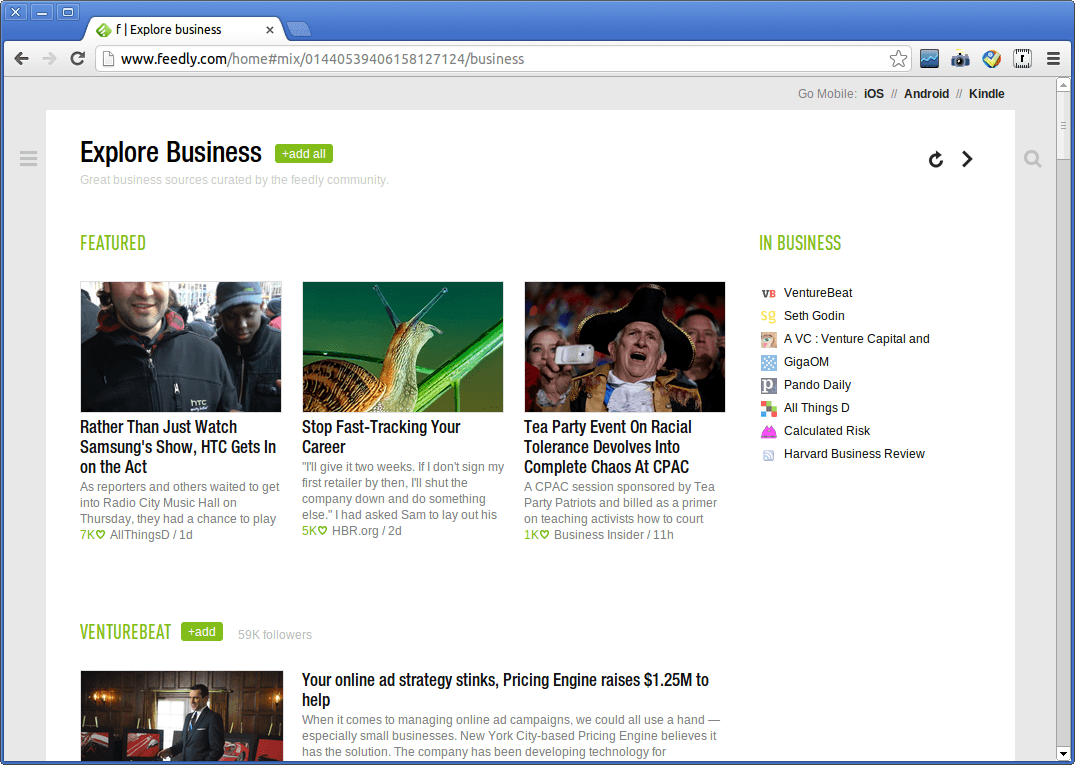Switch to the Explore business browser tab

coord(180,29)
